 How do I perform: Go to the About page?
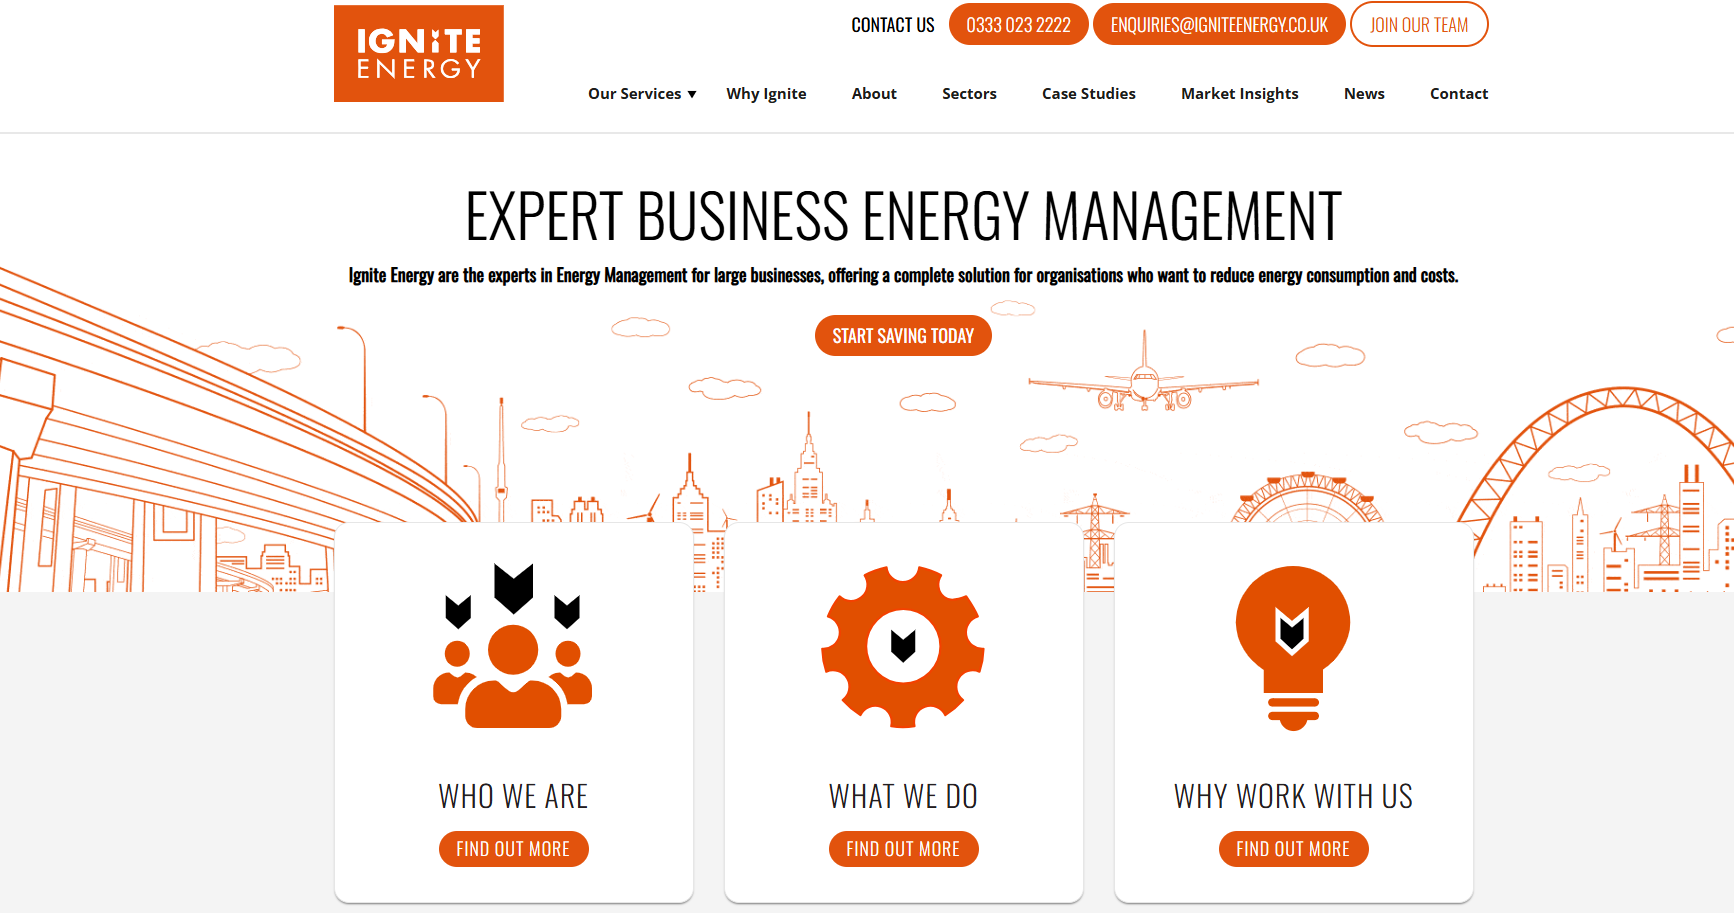point(874,94)
